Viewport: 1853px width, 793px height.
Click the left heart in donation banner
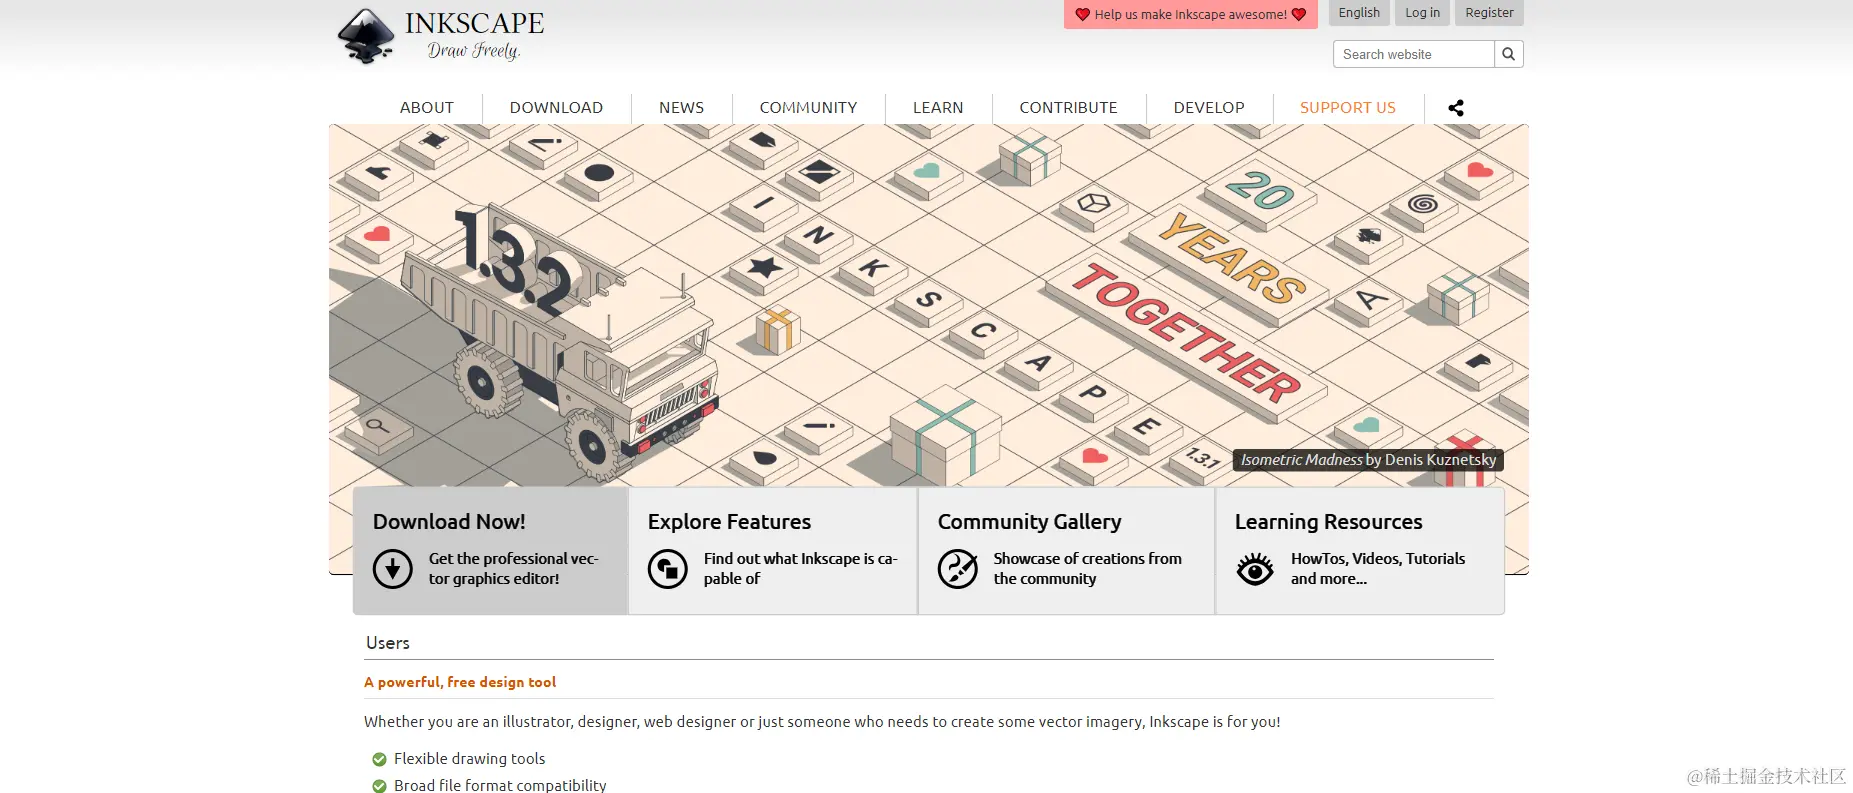coord(1082,15)
